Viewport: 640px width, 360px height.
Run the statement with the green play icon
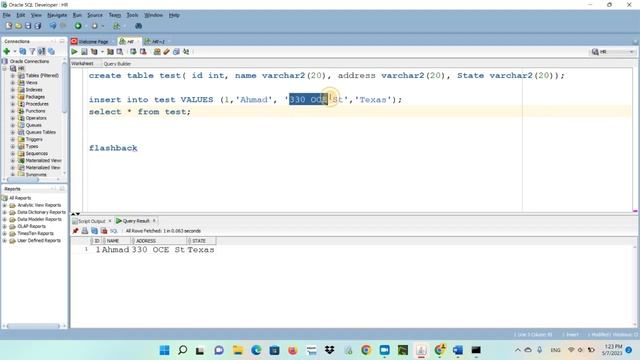74,52
